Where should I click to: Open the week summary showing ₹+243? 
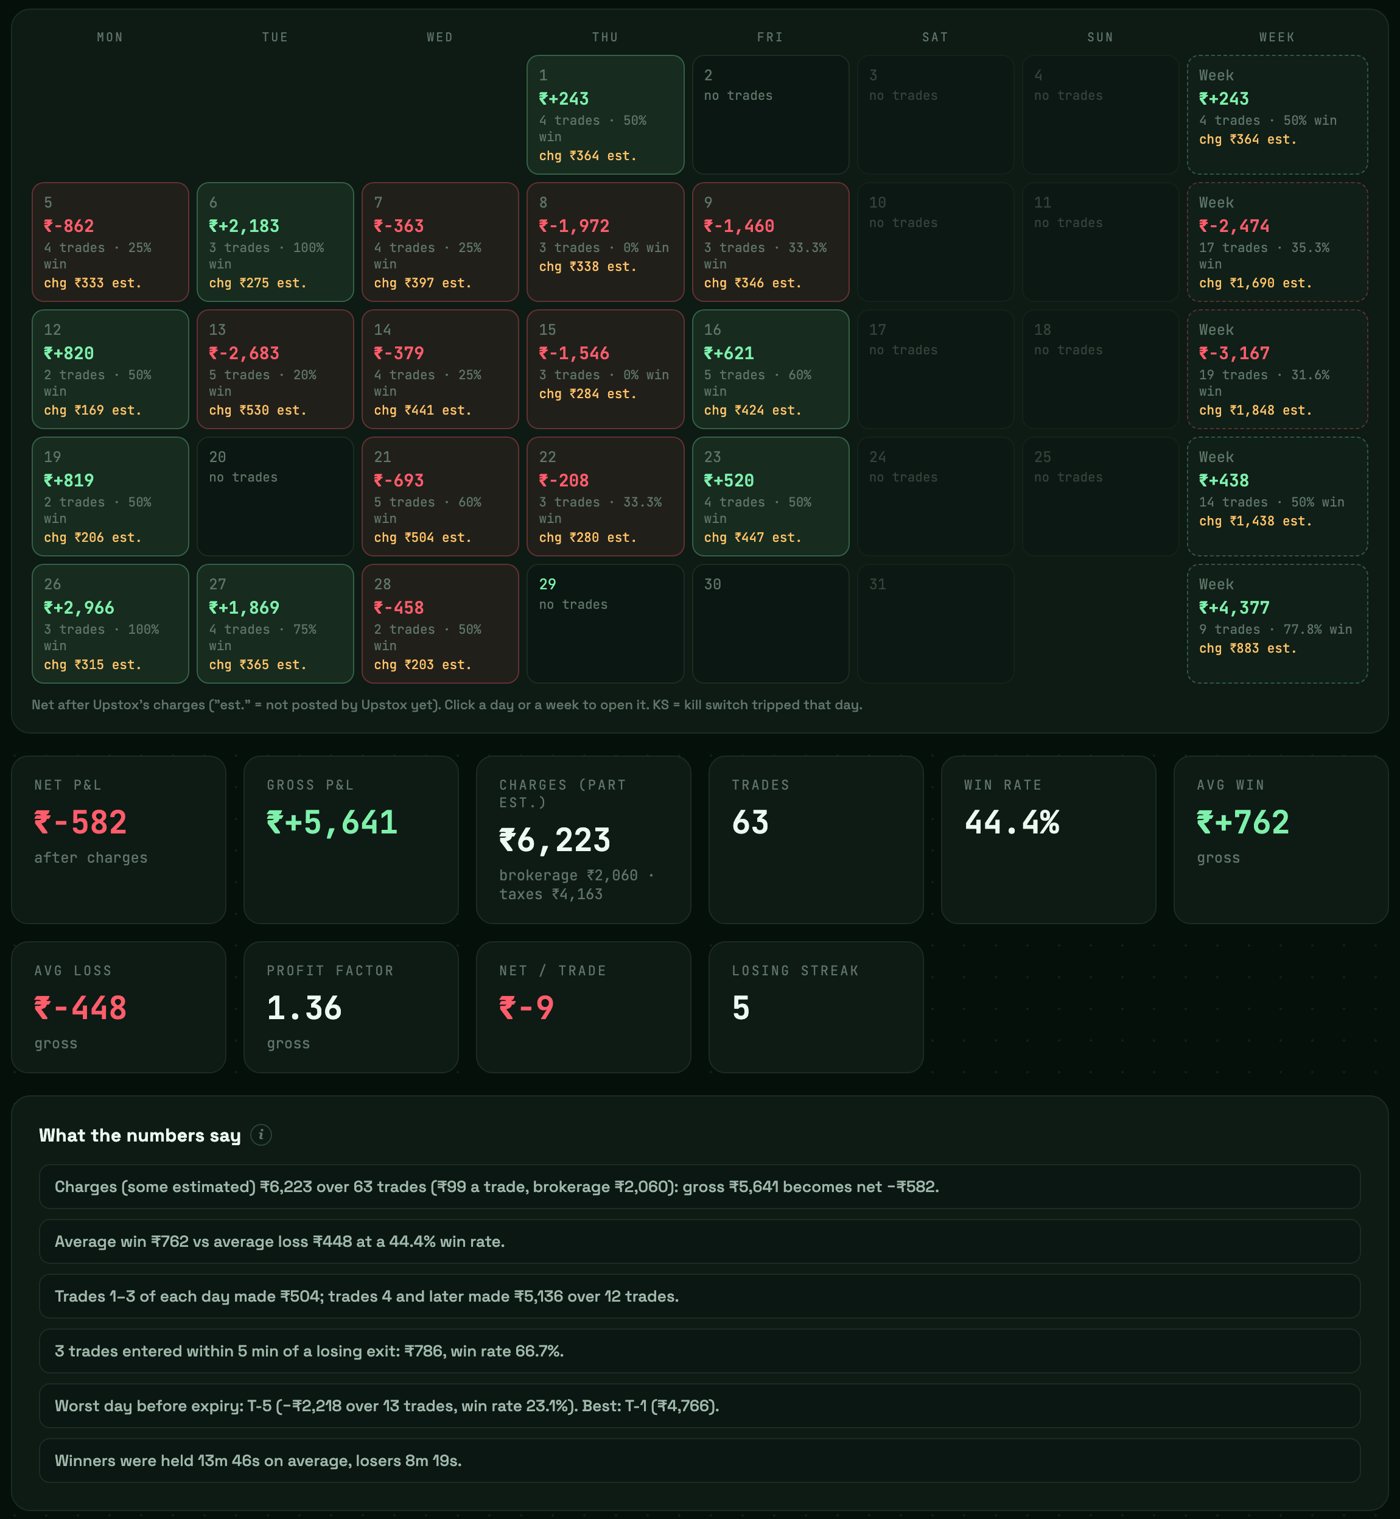1277,115
